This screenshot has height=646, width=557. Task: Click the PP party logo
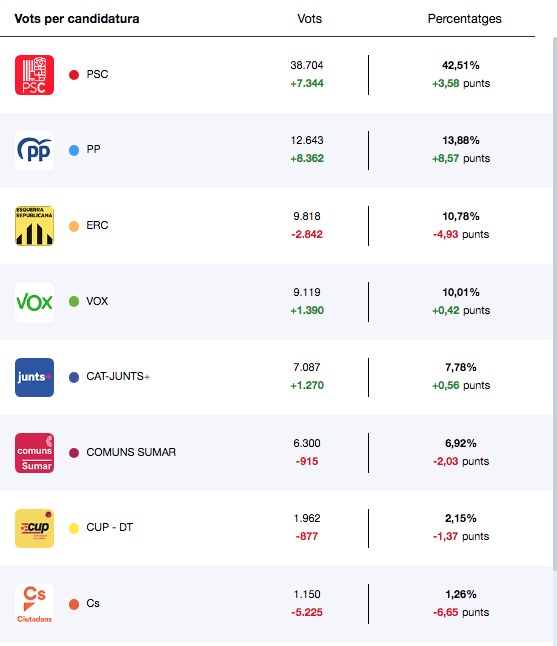[x=35, y=150]
